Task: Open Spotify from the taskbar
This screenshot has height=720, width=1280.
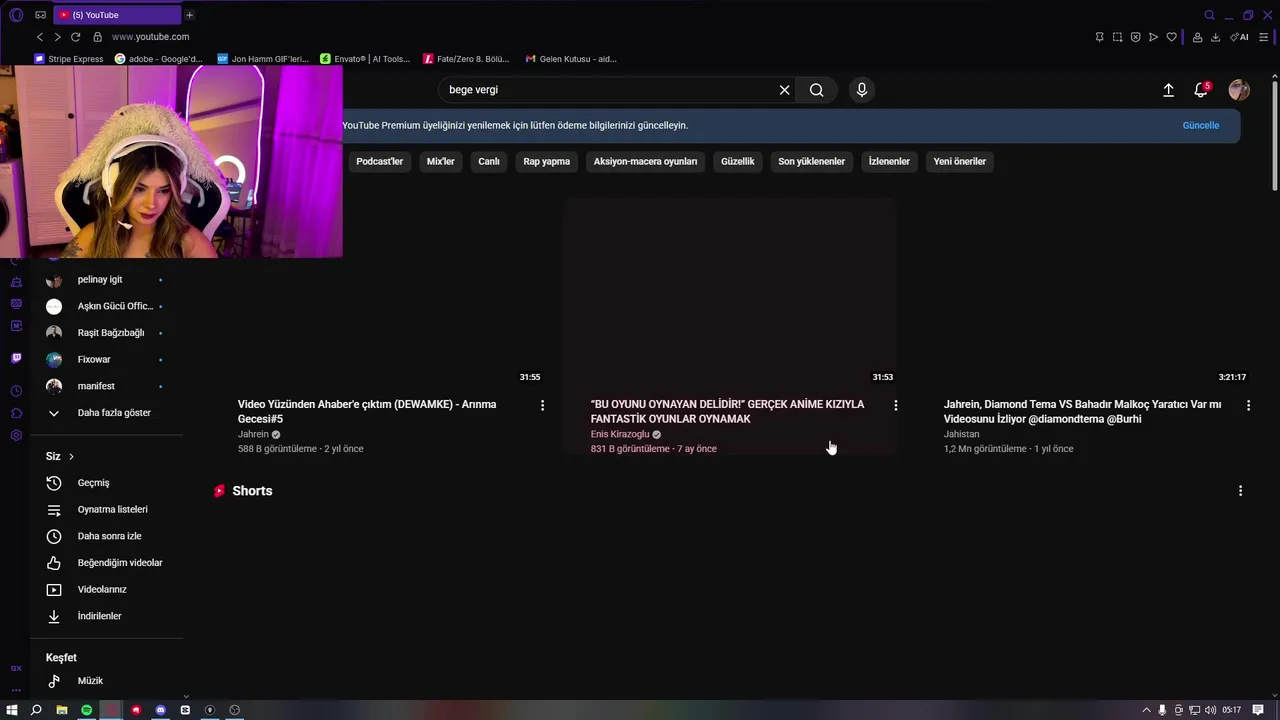Action: 86,710
